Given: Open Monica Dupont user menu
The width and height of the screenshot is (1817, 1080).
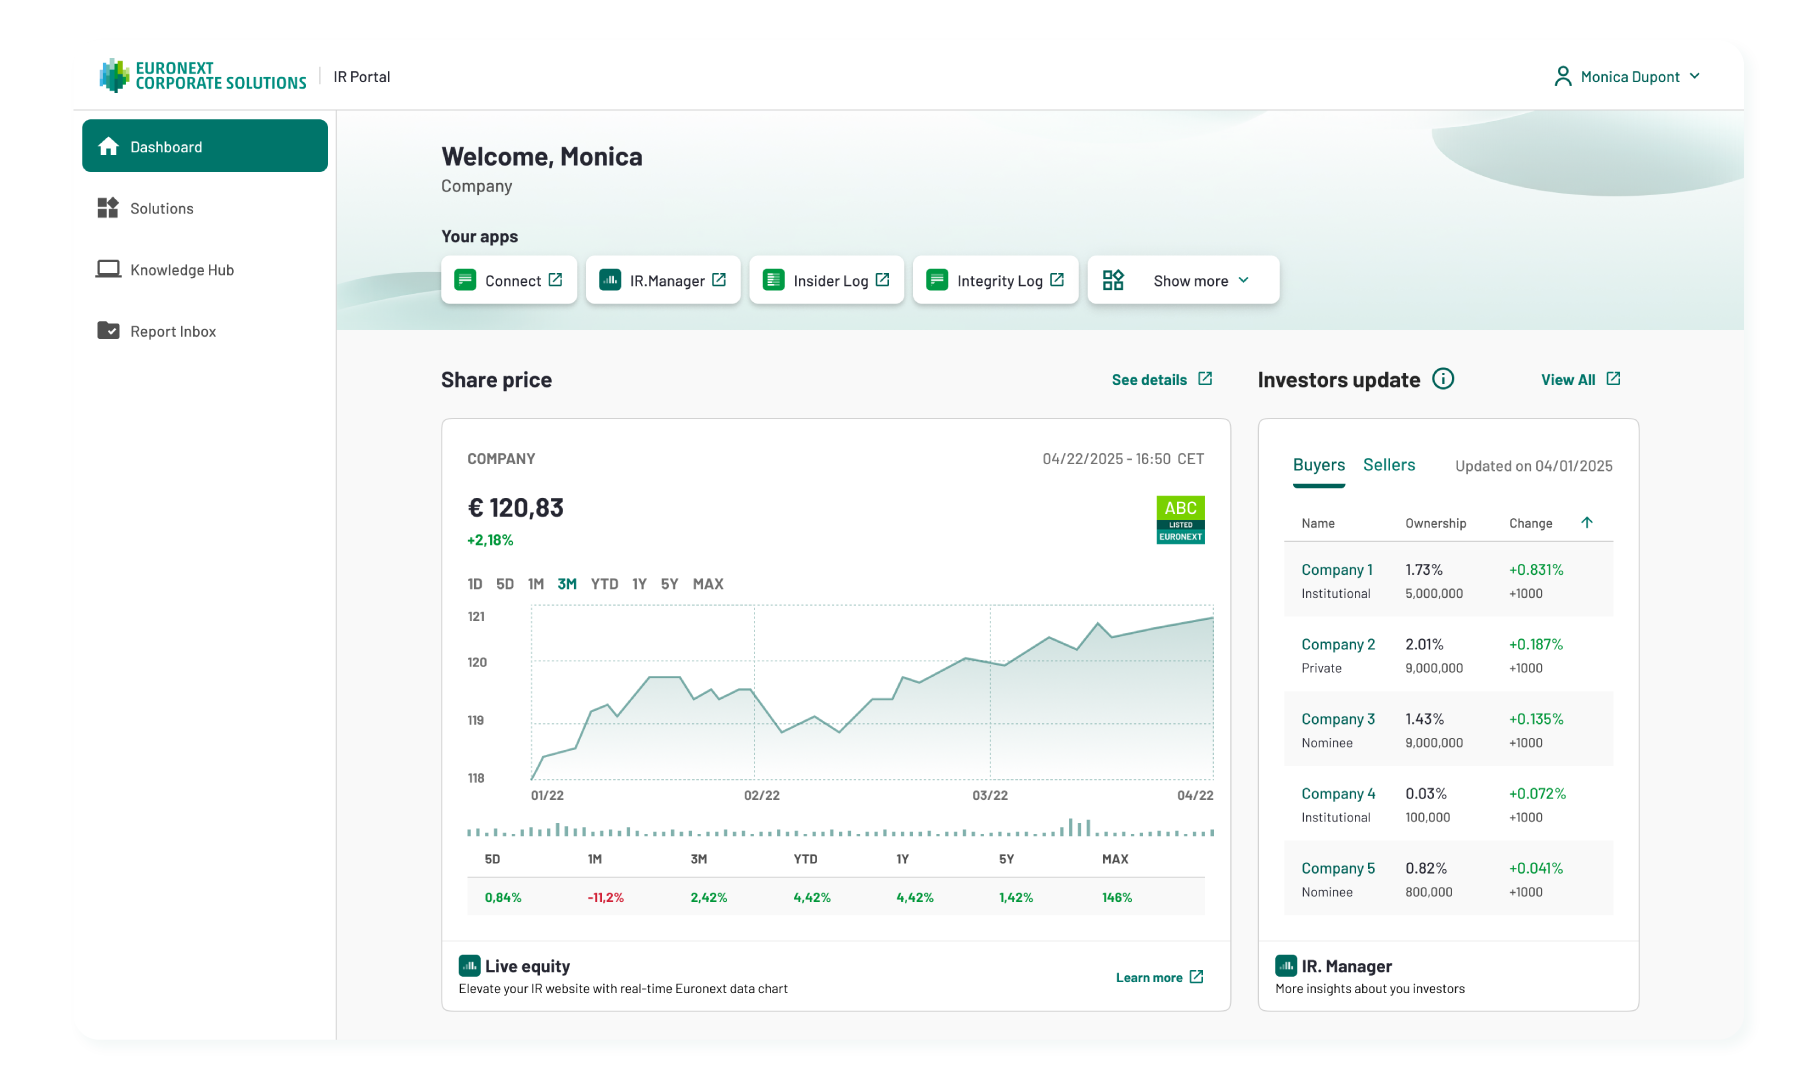Looking at the screenshot, I should [x=1627, y=76].
